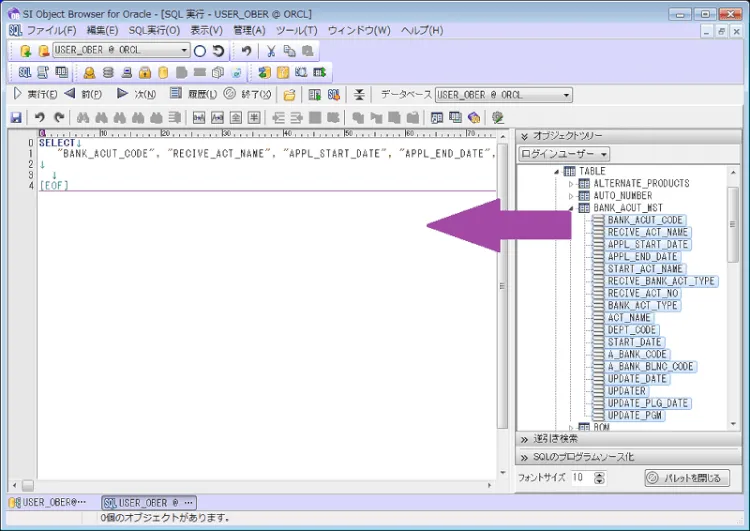Open the SQL実行(O) menu
The height and width of the screenshot is (531, 750).
tap(154, 31)
